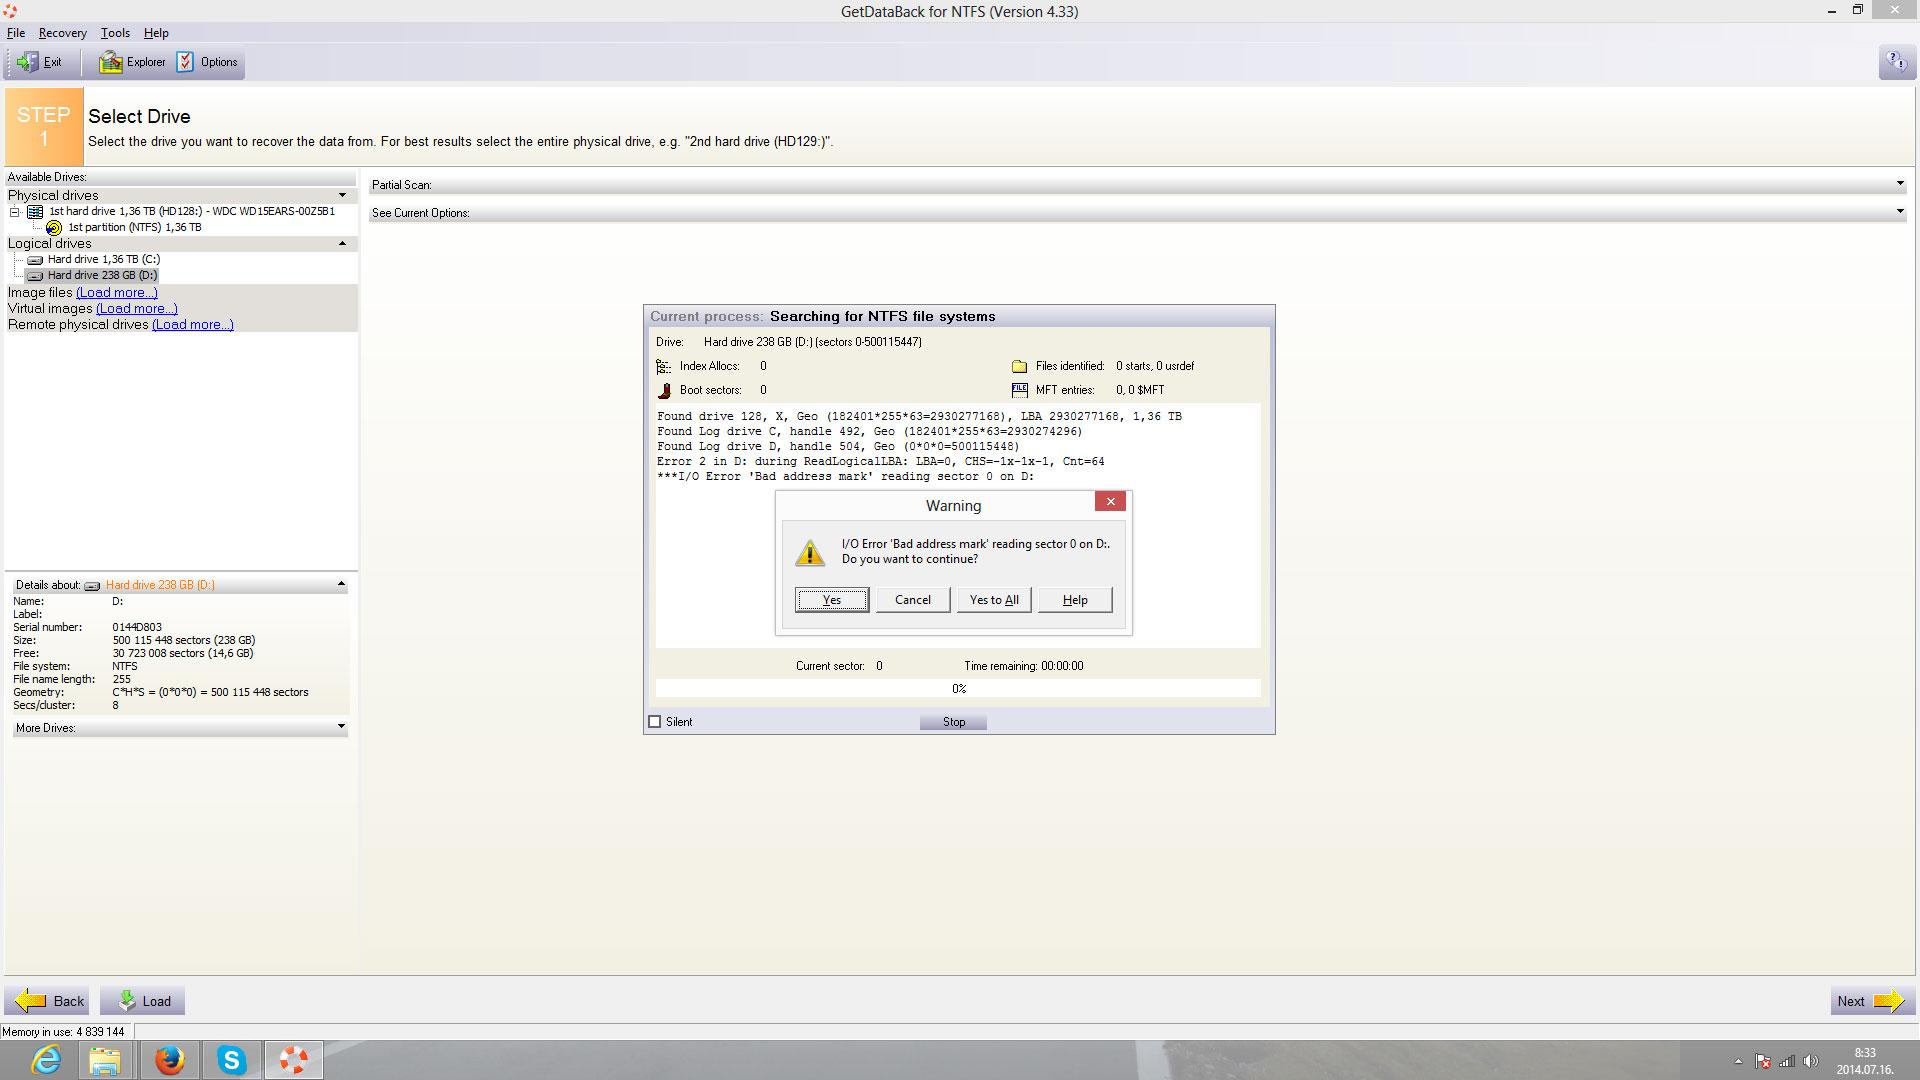Viewport: 1920px width, 1080px height.
Task: Open the Help menu
Action: pos(156,33)
